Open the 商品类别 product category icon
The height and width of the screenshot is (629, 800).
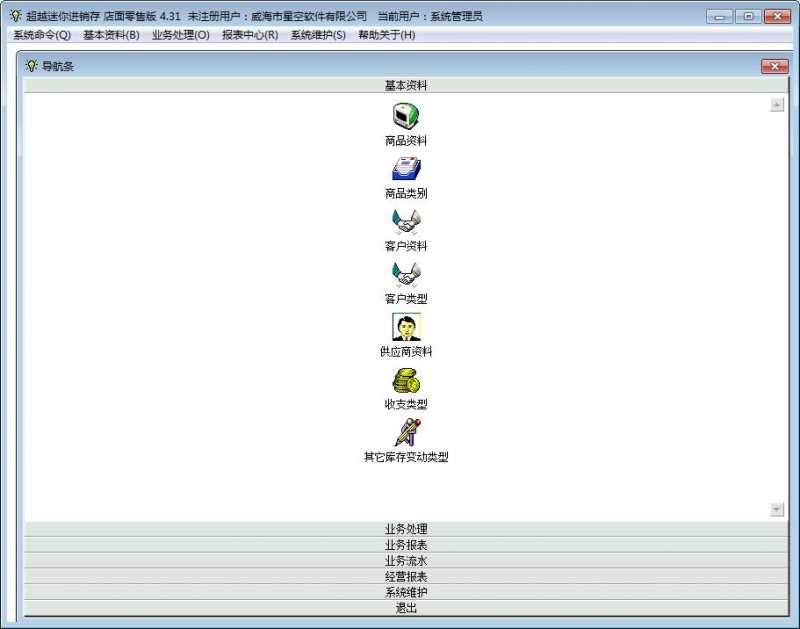(406, 169)
